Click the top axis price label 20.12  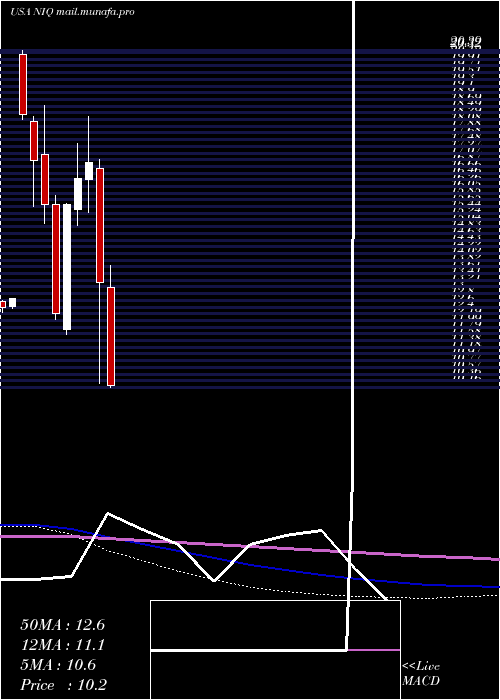pyautogui.click(x=466, y=43)
